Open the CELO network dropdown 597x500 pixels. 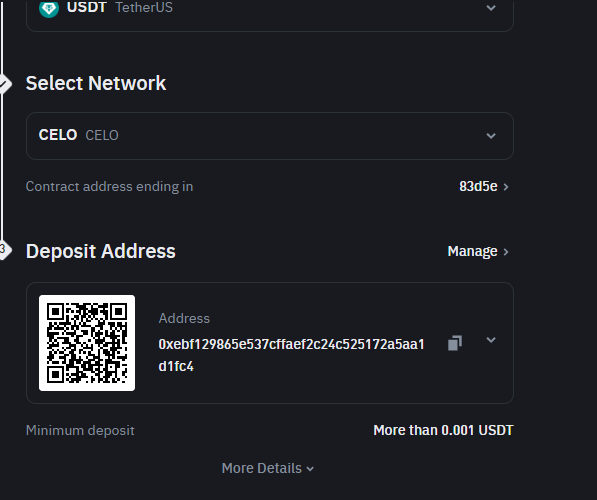(x=270, y=136)
